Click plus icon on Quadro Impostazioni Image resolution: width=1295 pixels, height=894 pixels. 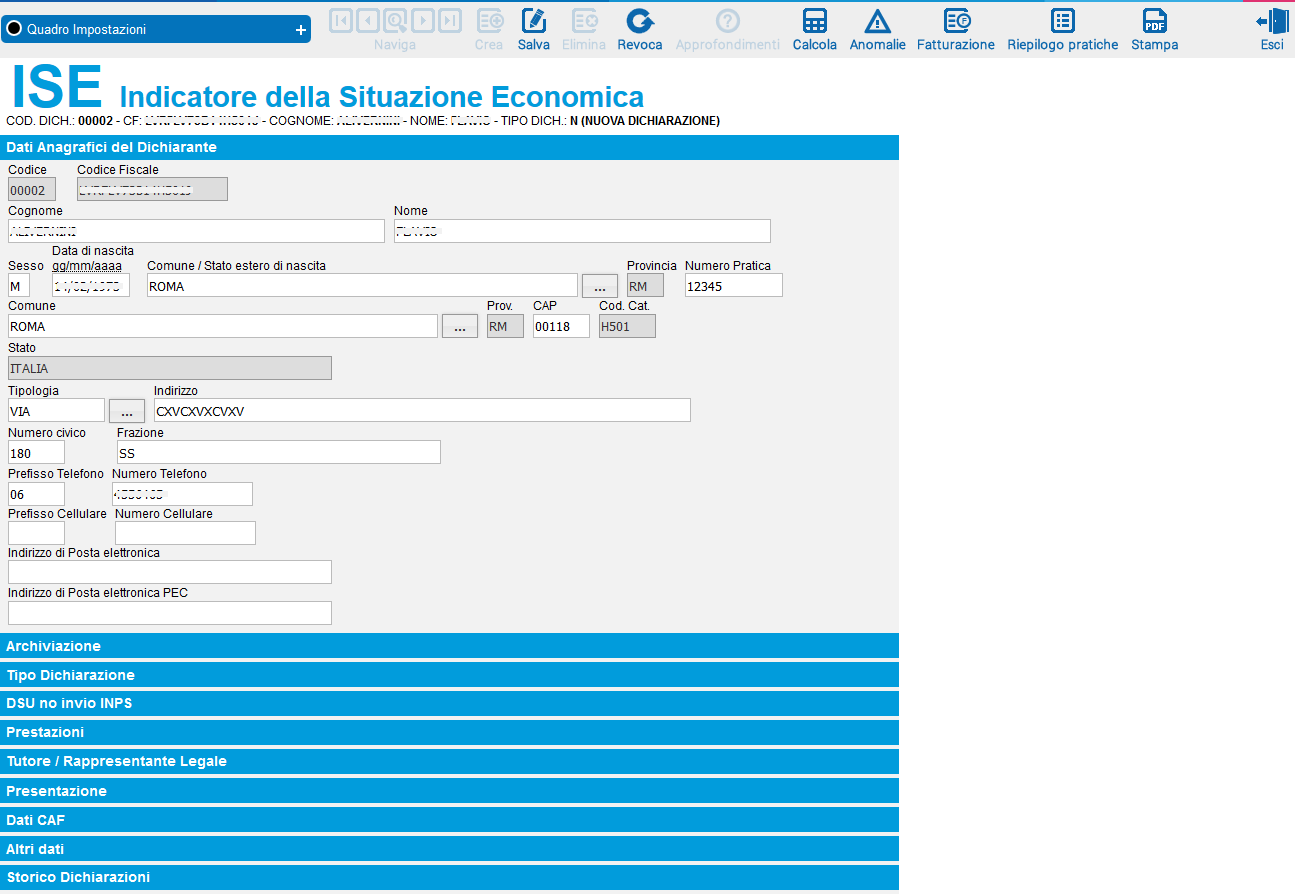tap(300, 30)
